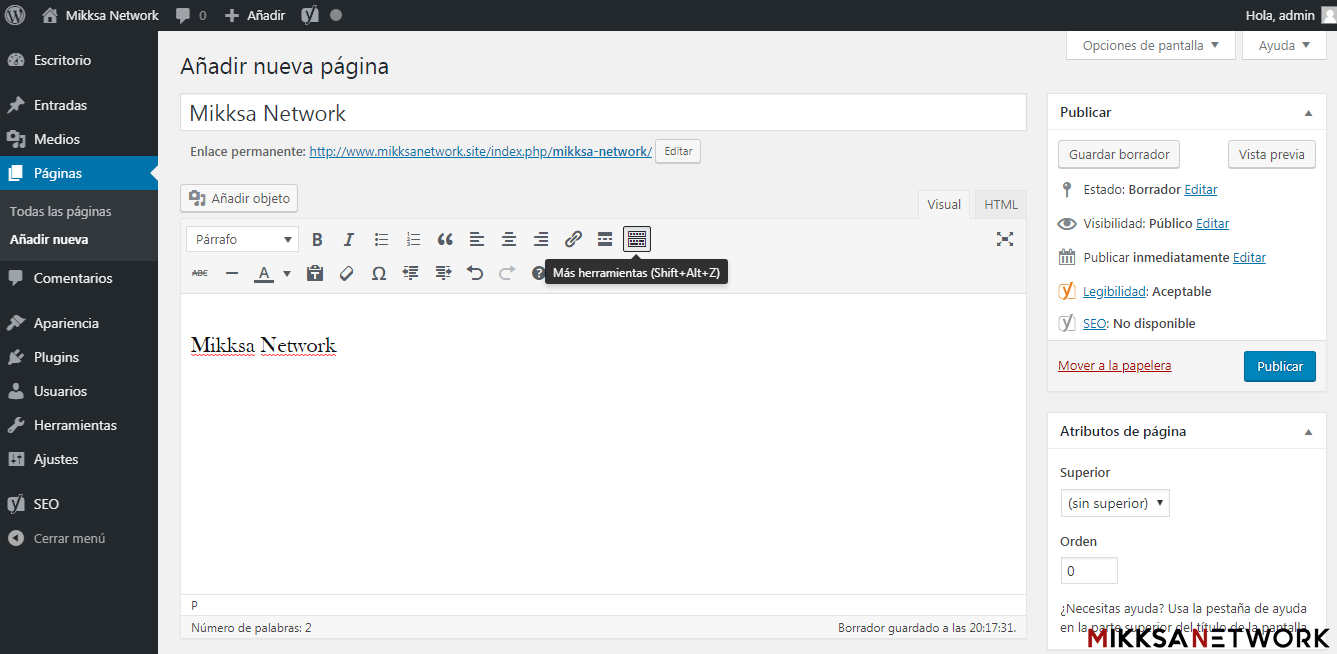The image size is (1337, 654).
Task: Click the blue Publicar button
Action: (x=1279, y=366)
